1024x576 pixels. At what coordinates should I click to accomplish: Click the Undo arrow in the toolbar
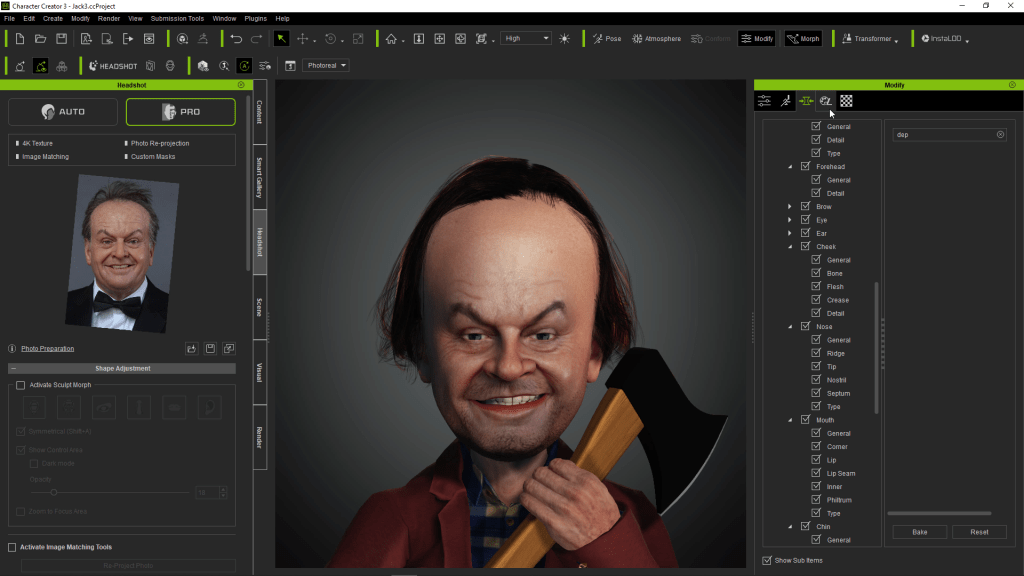[x=236, y=39]
